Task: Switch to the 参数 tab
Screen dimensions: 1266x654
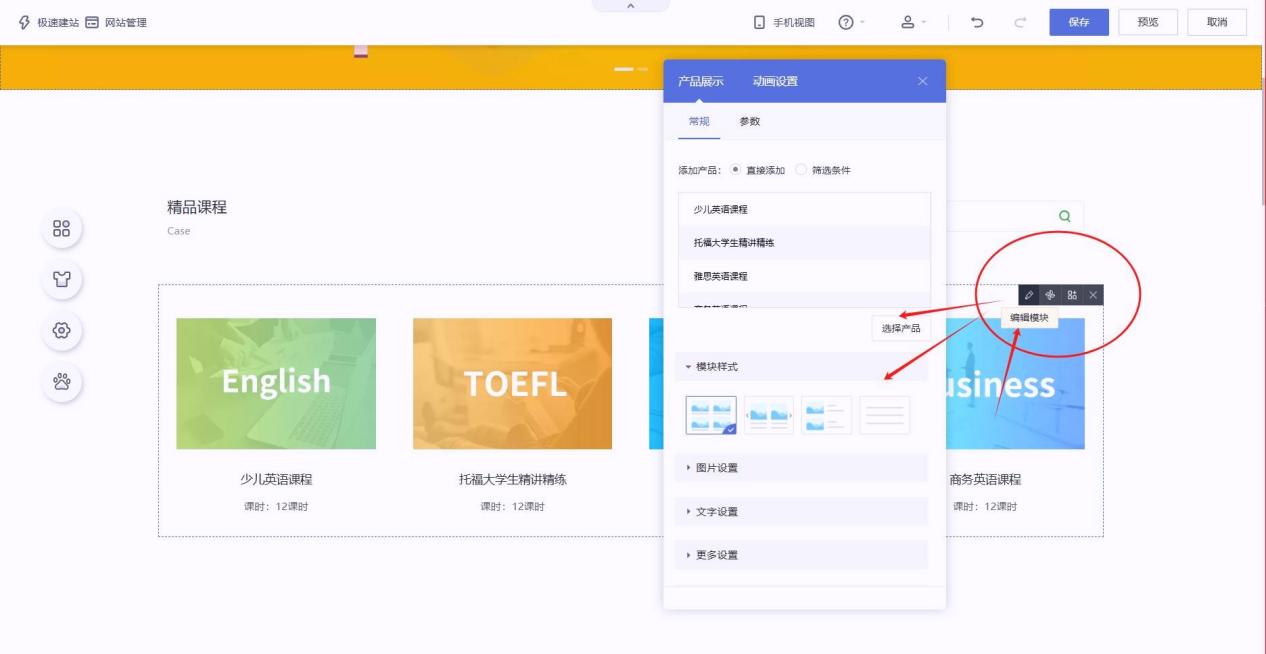Action: (749, 121)
